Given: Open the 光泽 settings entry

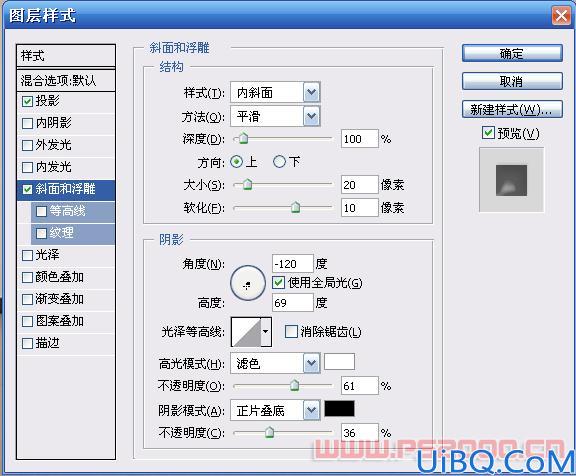Looking at the screenshot, I should point(47,255).
